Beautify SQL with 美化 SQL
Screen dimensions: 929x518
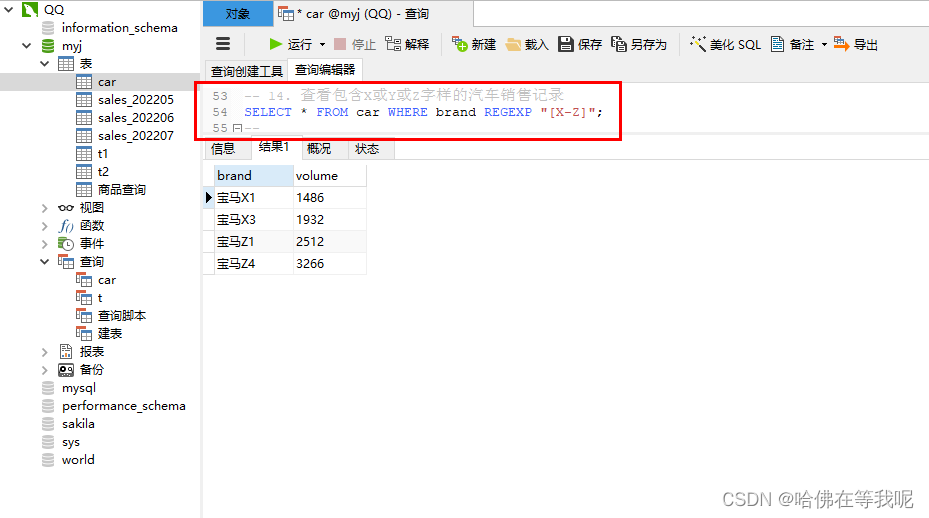[725, 44]
